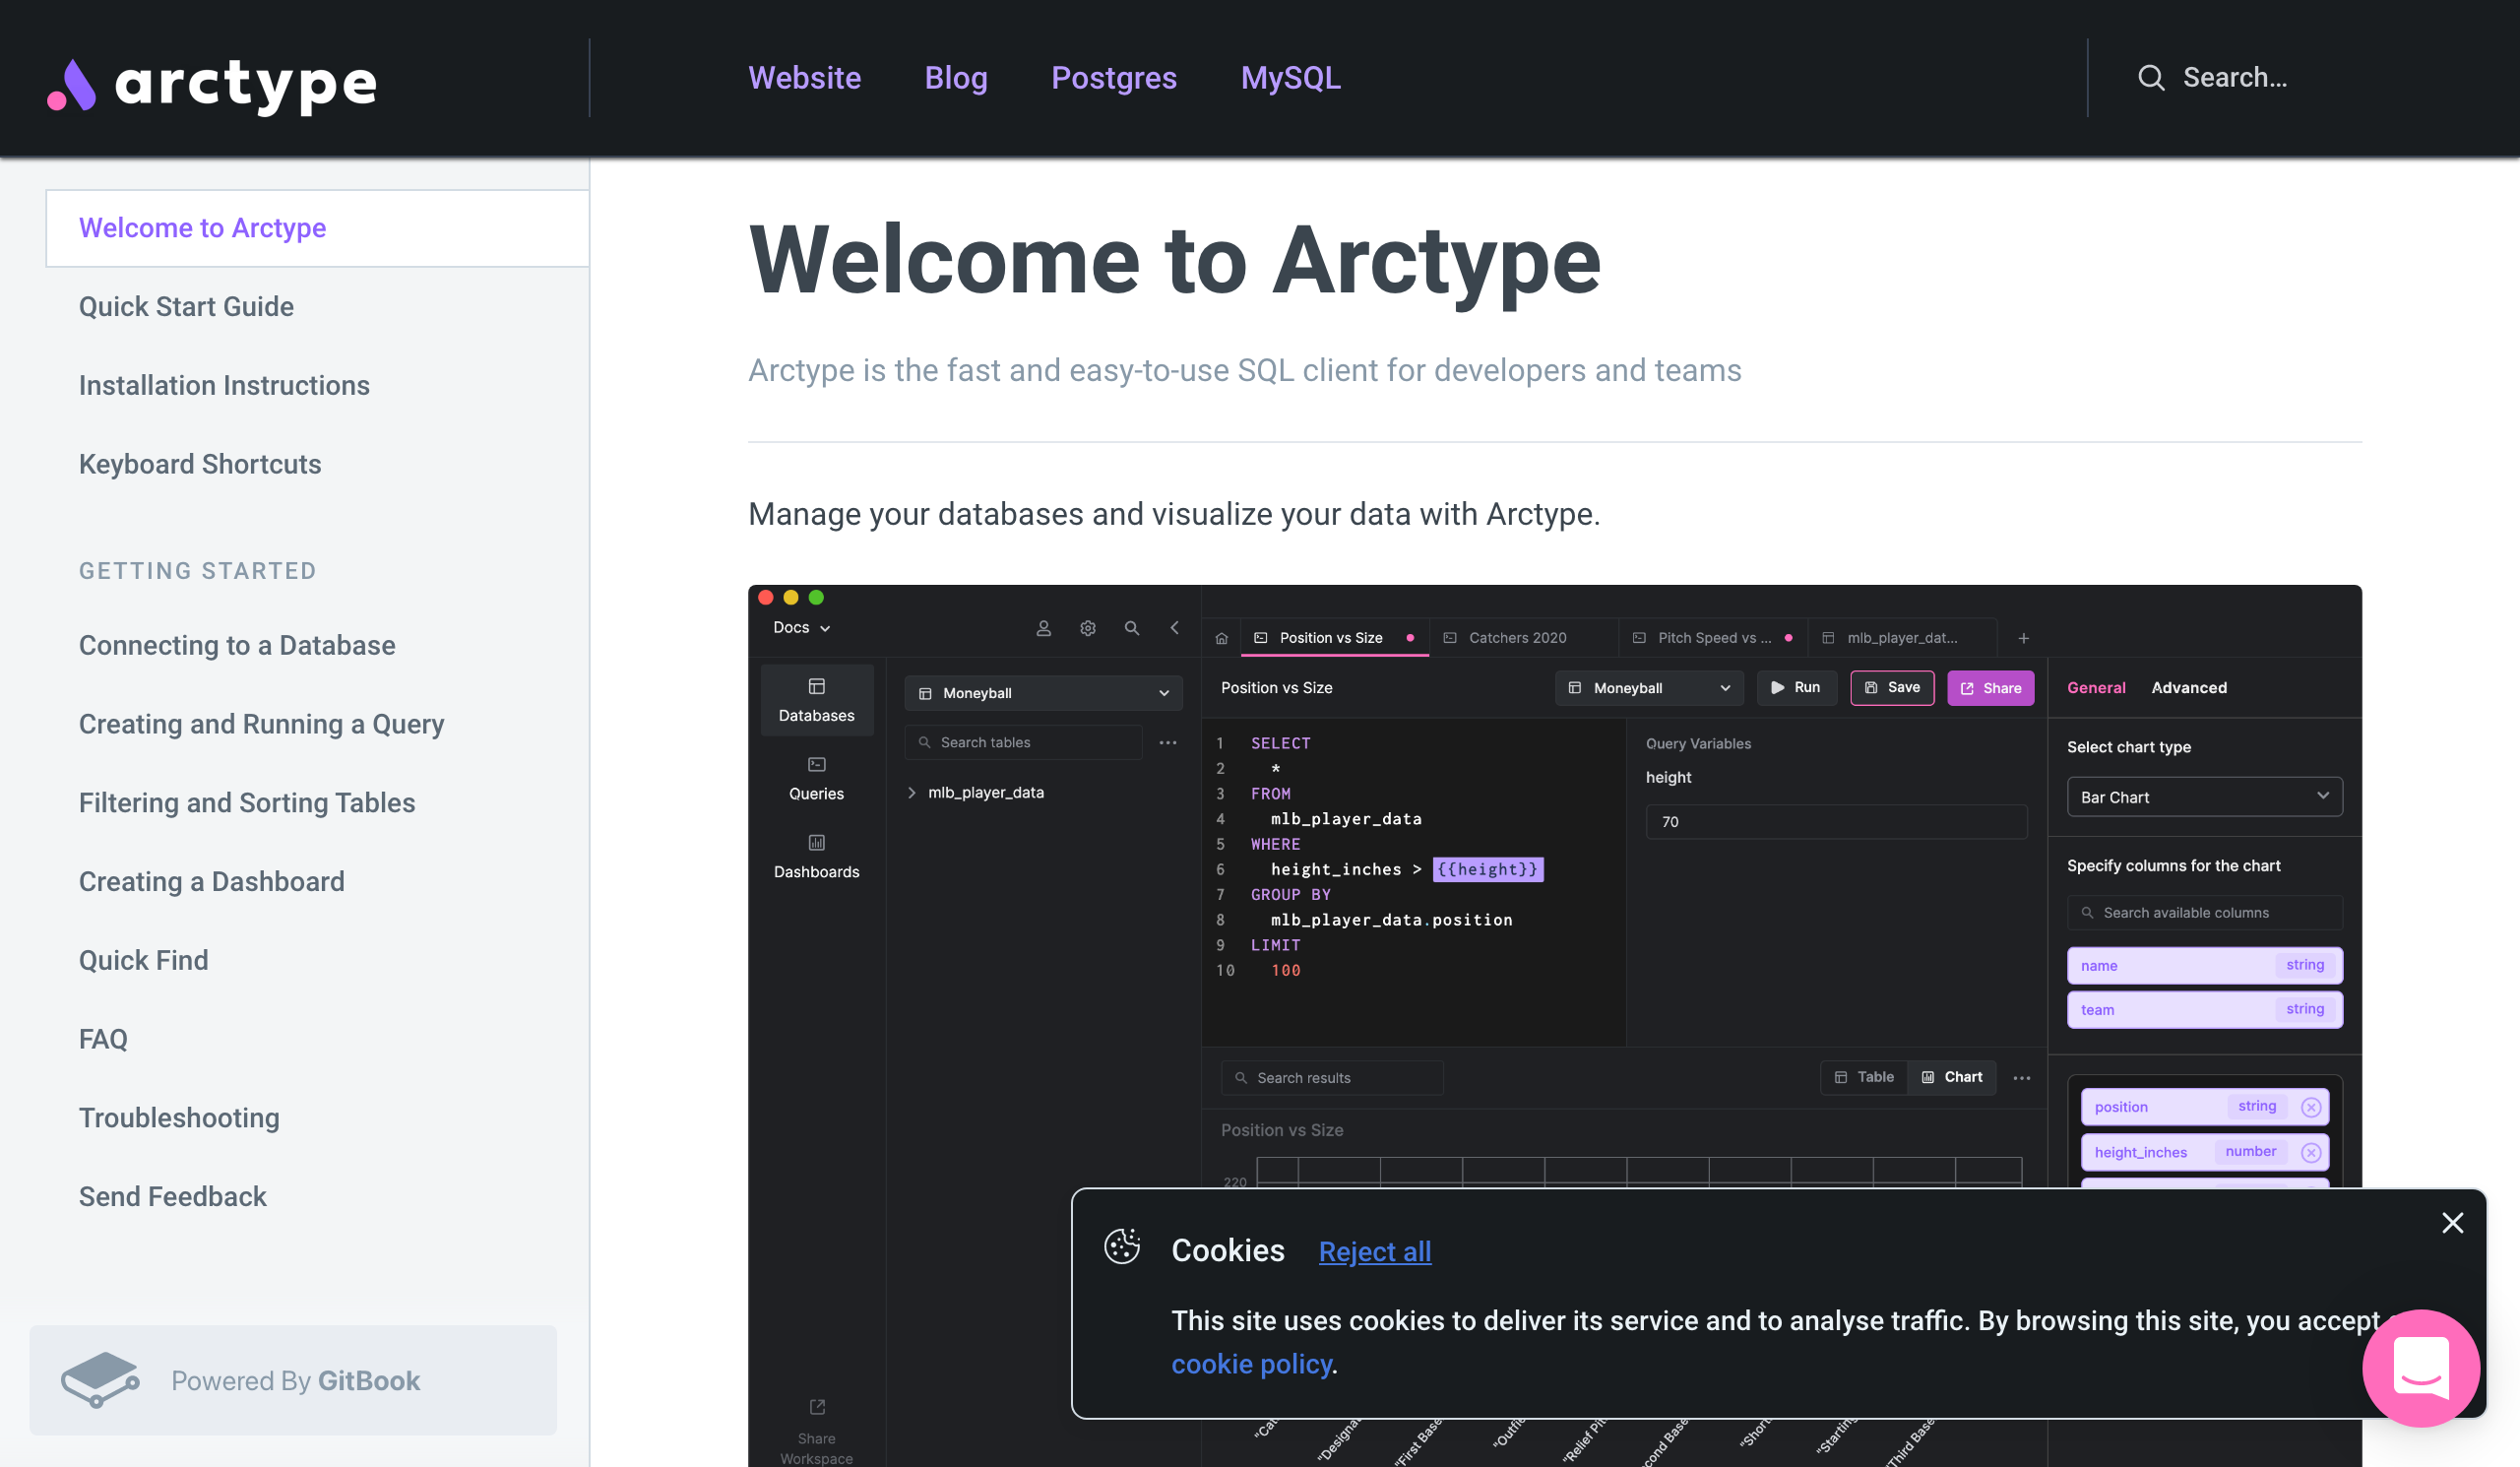The image size is (2520, 1467).
Task: Open the Postgres link in header
Action: click(x=1113, y=78)
